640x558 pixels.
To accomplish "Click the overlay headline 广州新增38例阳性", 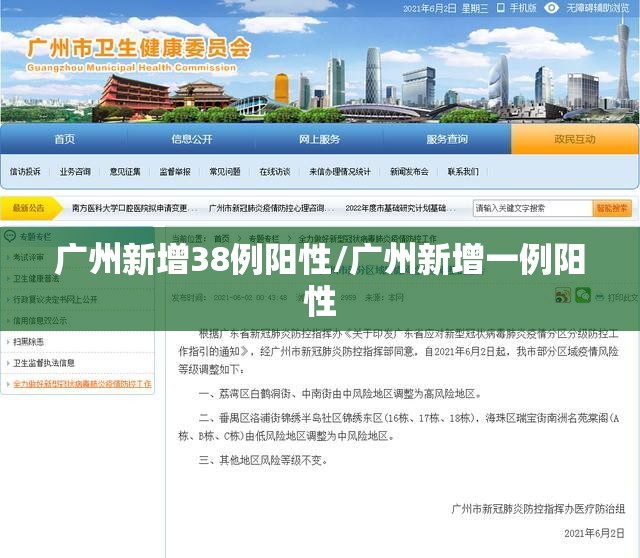I will tap(193, 260).
